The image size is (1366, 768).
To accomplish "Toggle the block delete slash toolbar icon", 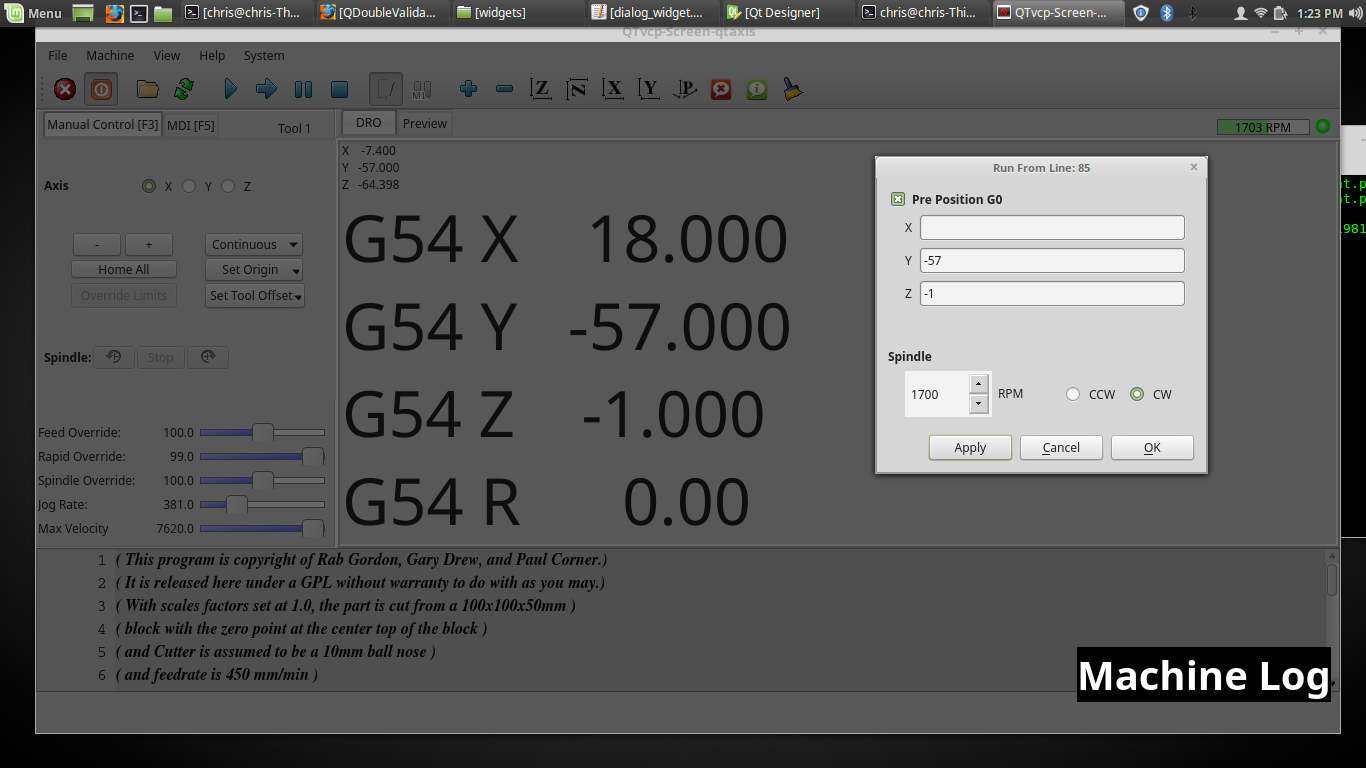I will point(386,89).
